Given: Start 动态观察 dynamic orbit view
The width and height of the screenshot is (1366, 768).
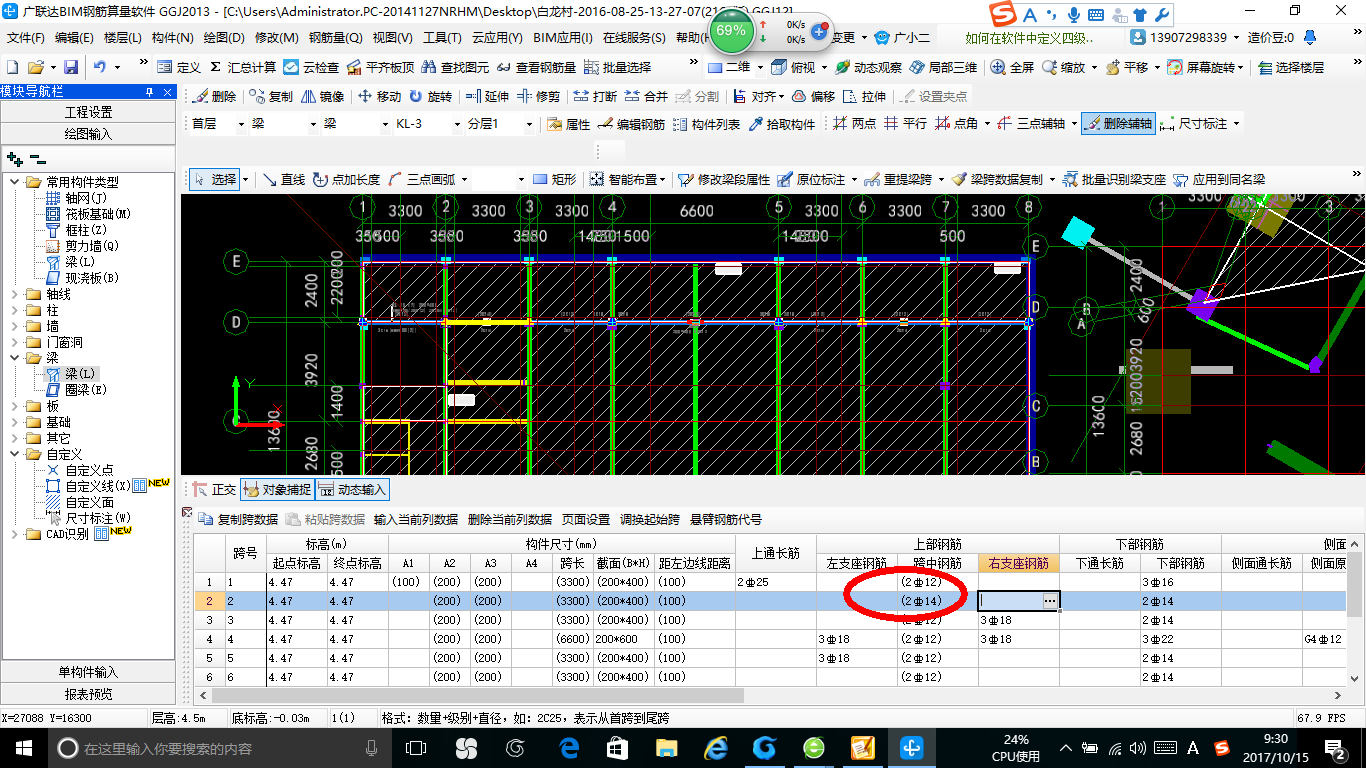Looking at the screenshot, I should coord(868,67).
